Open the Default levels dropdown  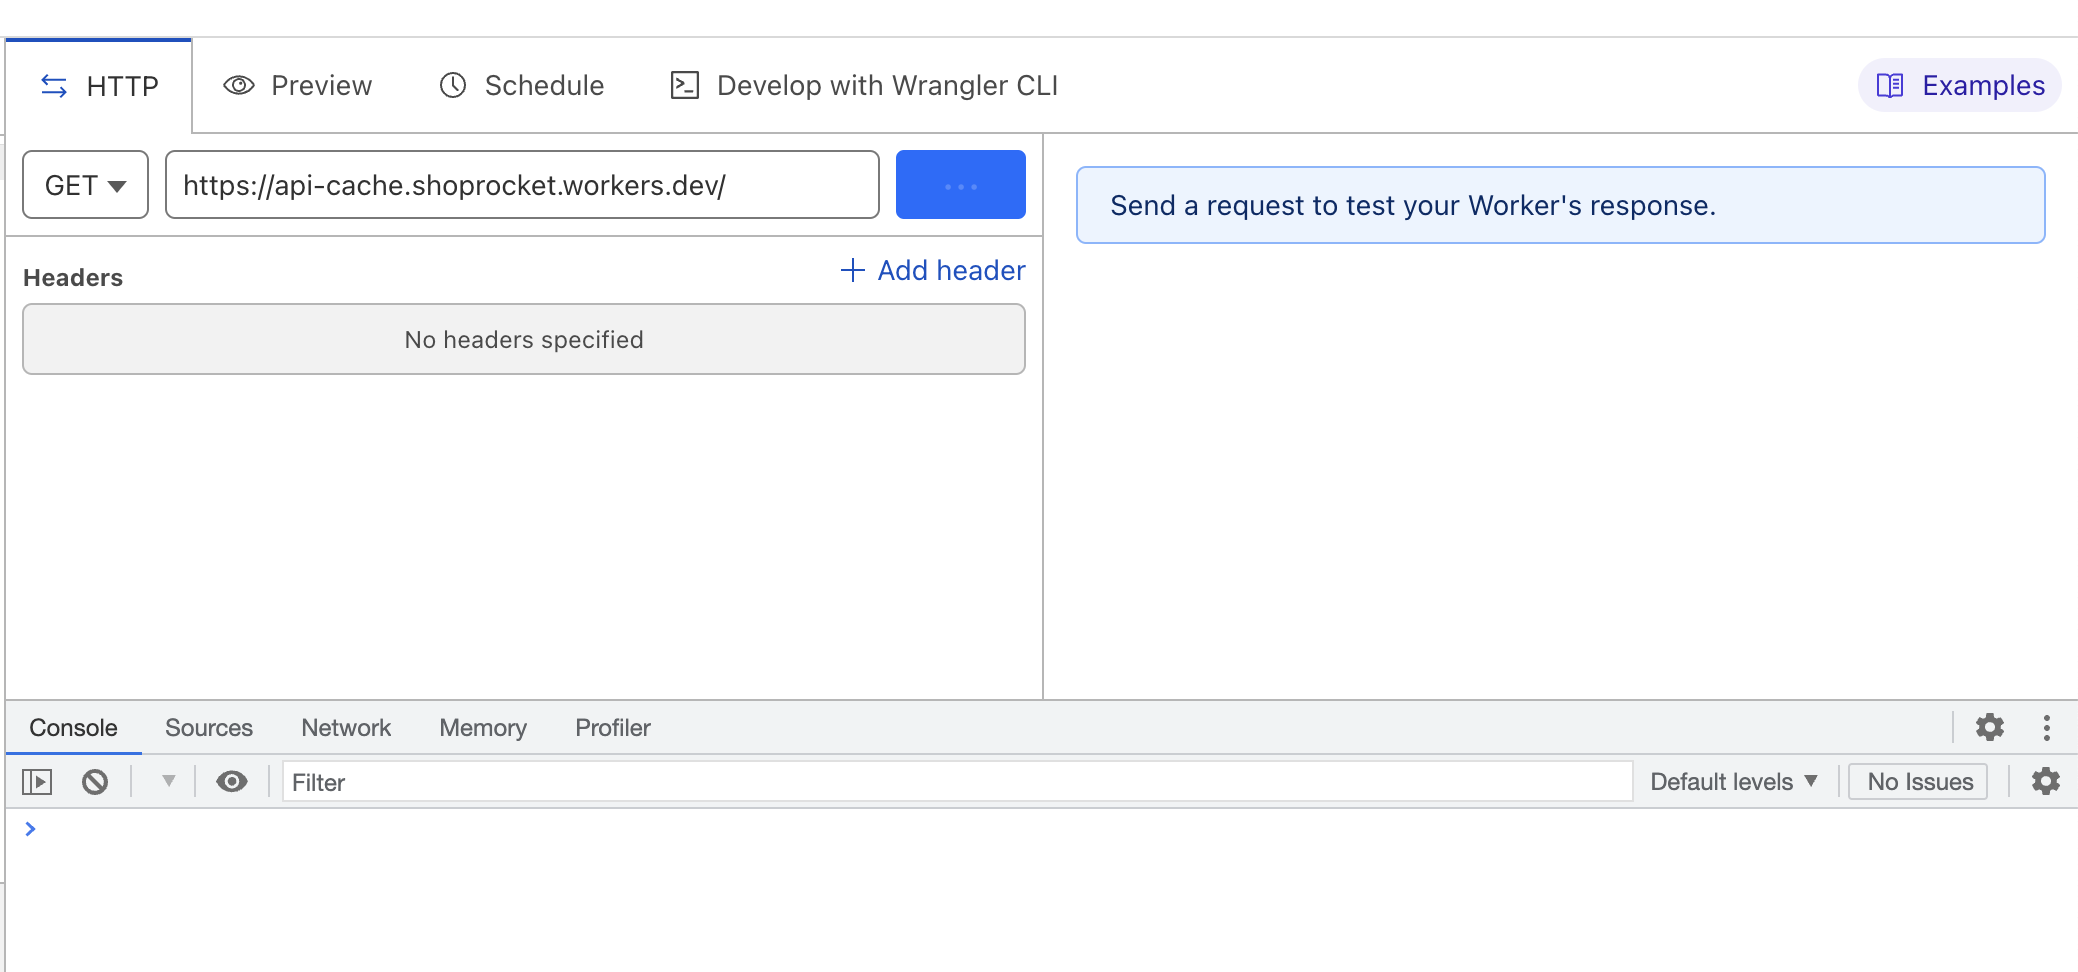[1735, 781]
